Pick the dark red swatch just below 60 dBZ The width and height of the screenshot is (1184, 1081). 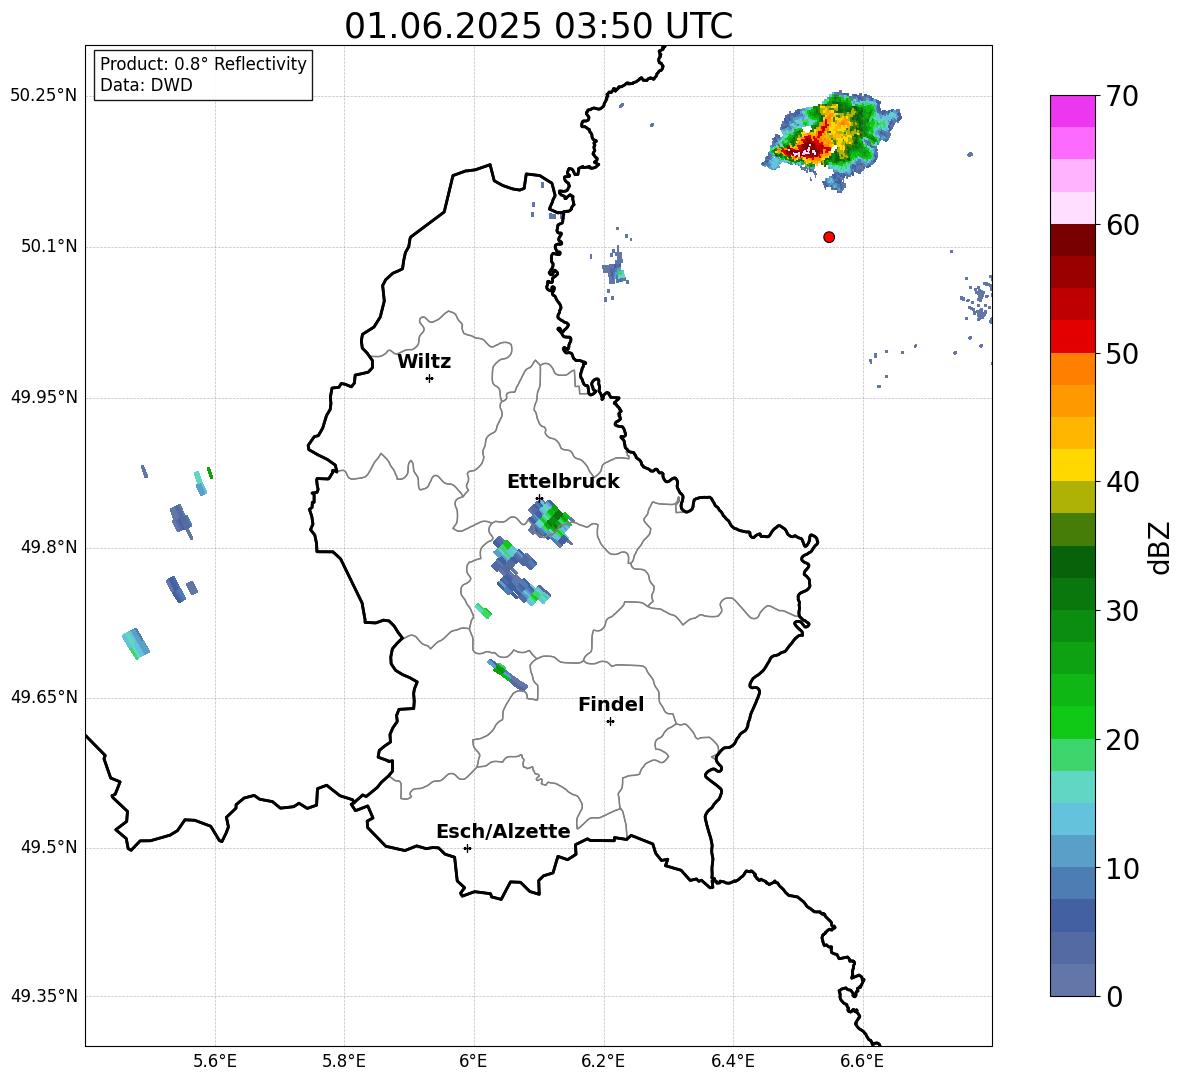click(1073, 240)
